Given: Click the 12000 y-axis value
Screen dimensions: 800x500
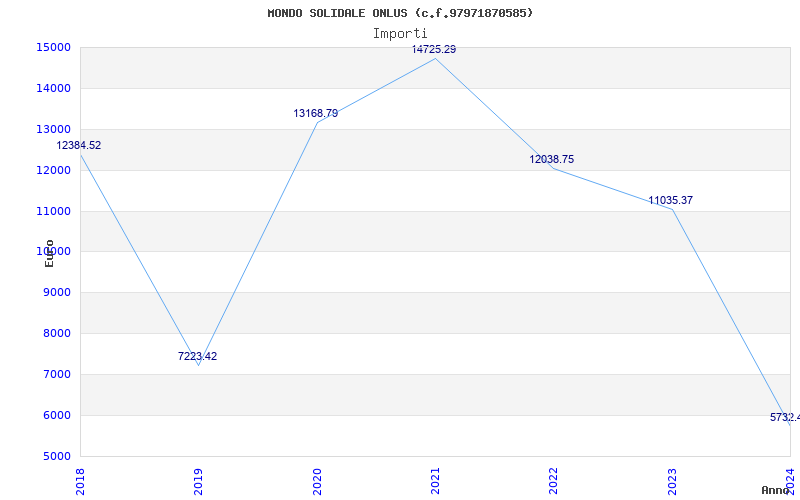Looking at the screenshot, I should pyautogui.click(x=54, y=170).
